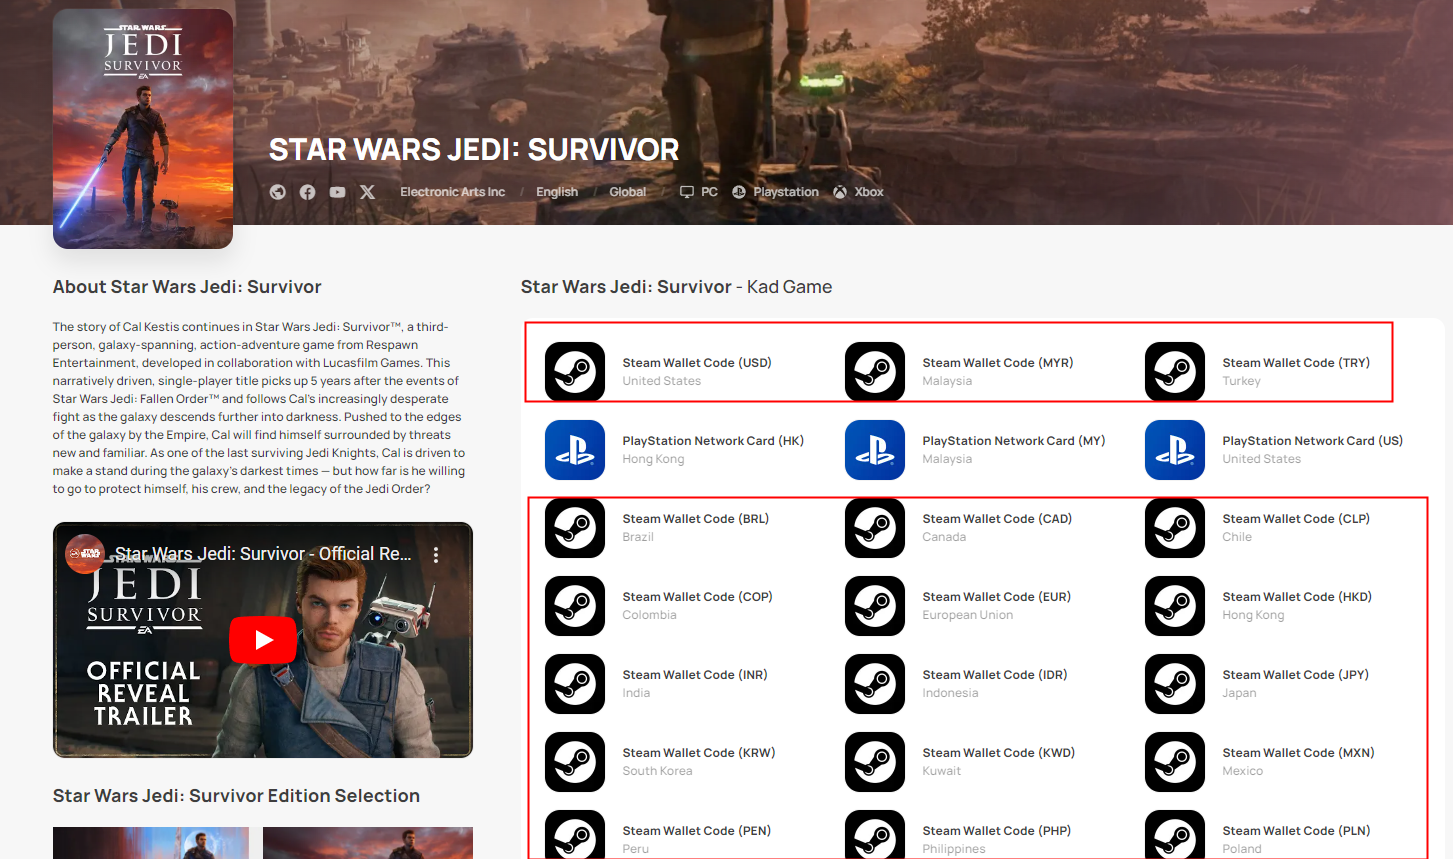The width and height of the screenshot is (1453, 859).
Task: Click the PC monitor platform icon
Action: 687,192
